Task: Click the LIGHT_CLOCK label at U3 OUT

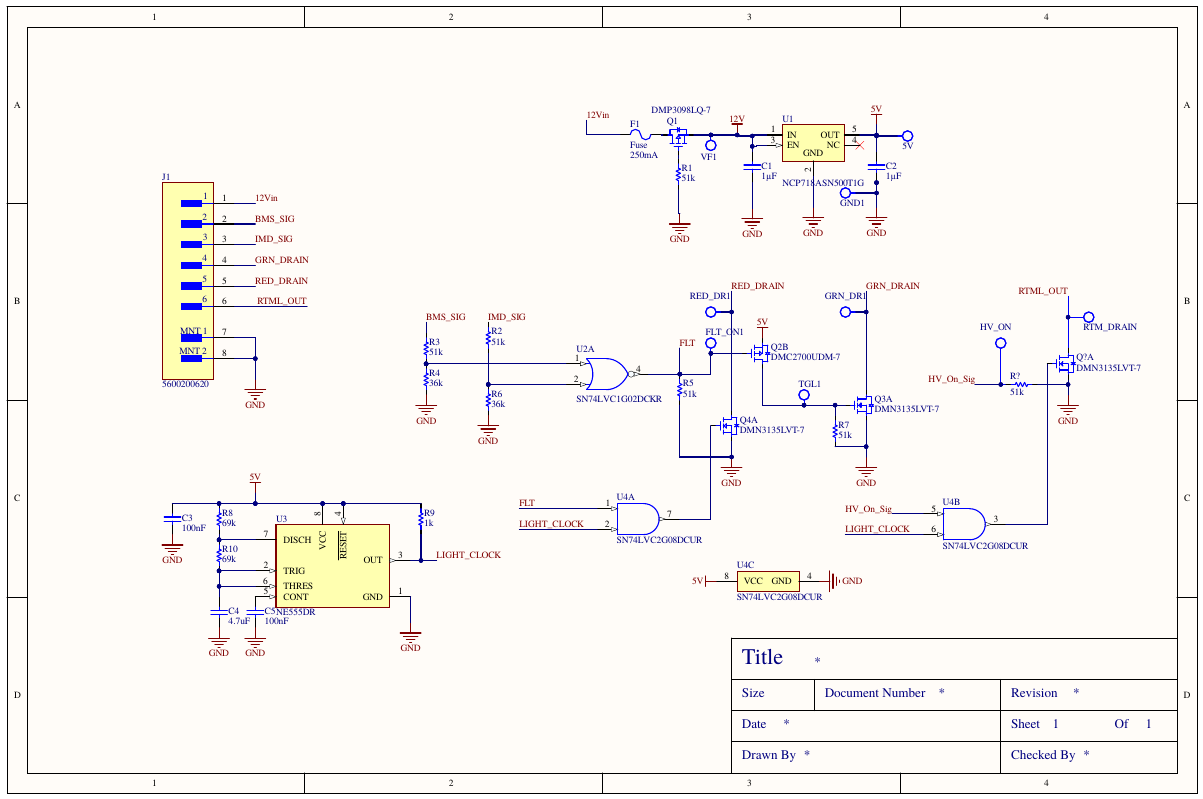Action: click(468, 555)
